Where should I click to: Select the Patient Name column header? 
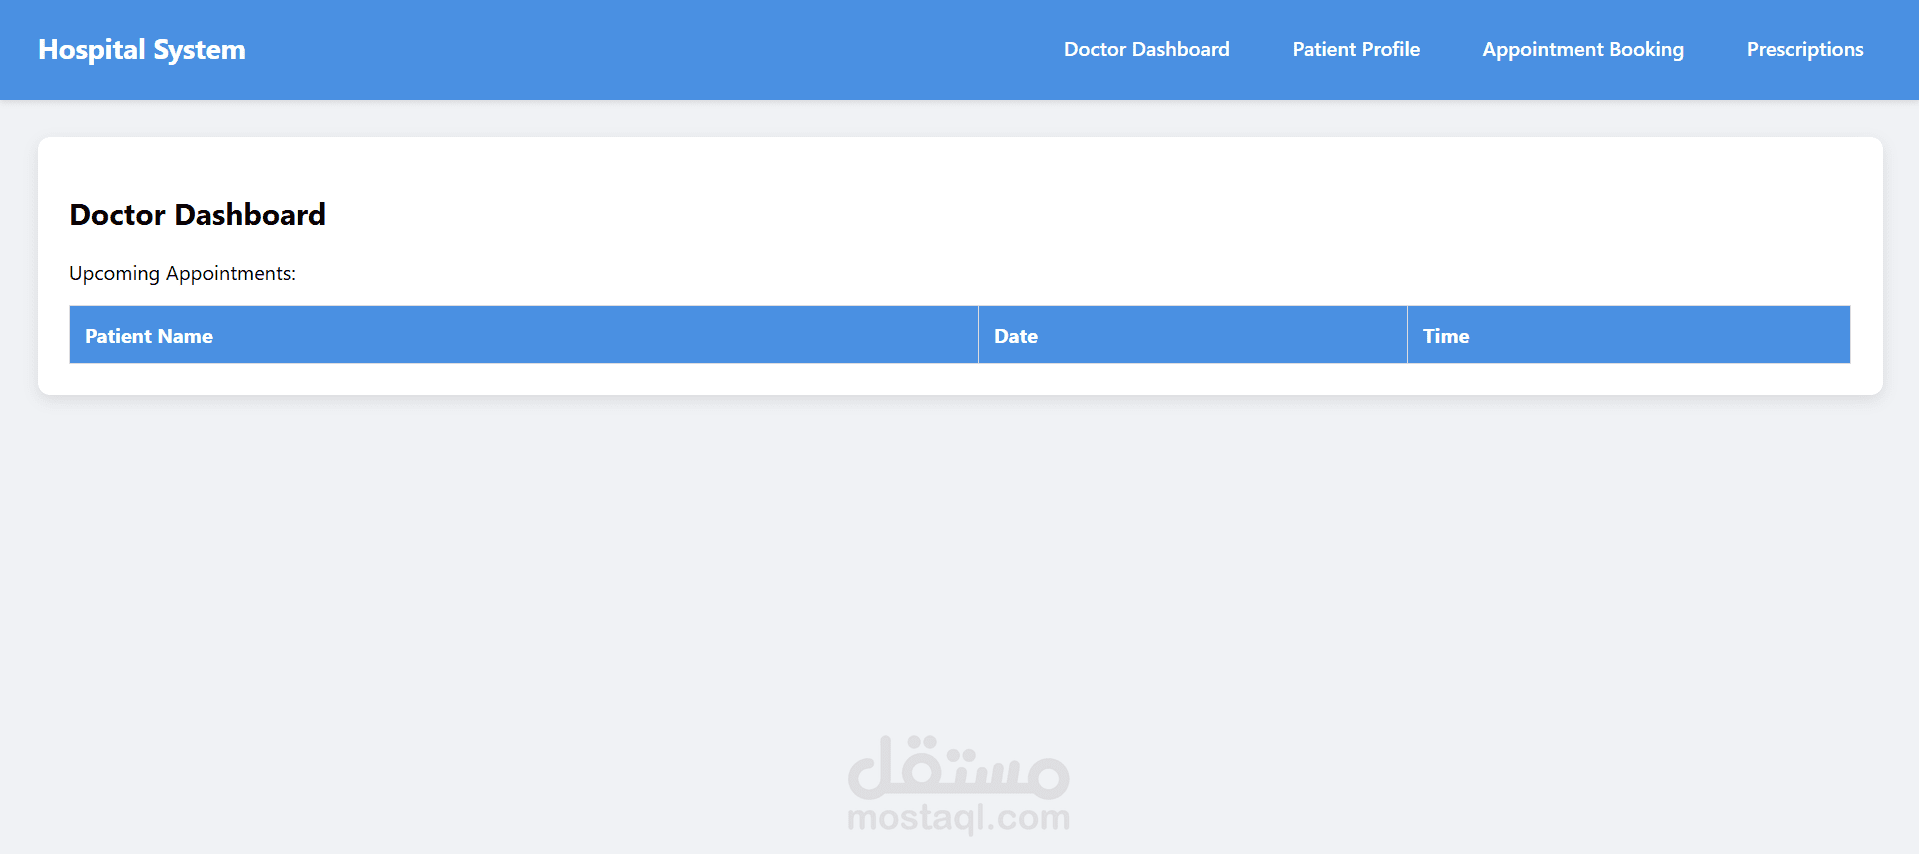point(524,335)
